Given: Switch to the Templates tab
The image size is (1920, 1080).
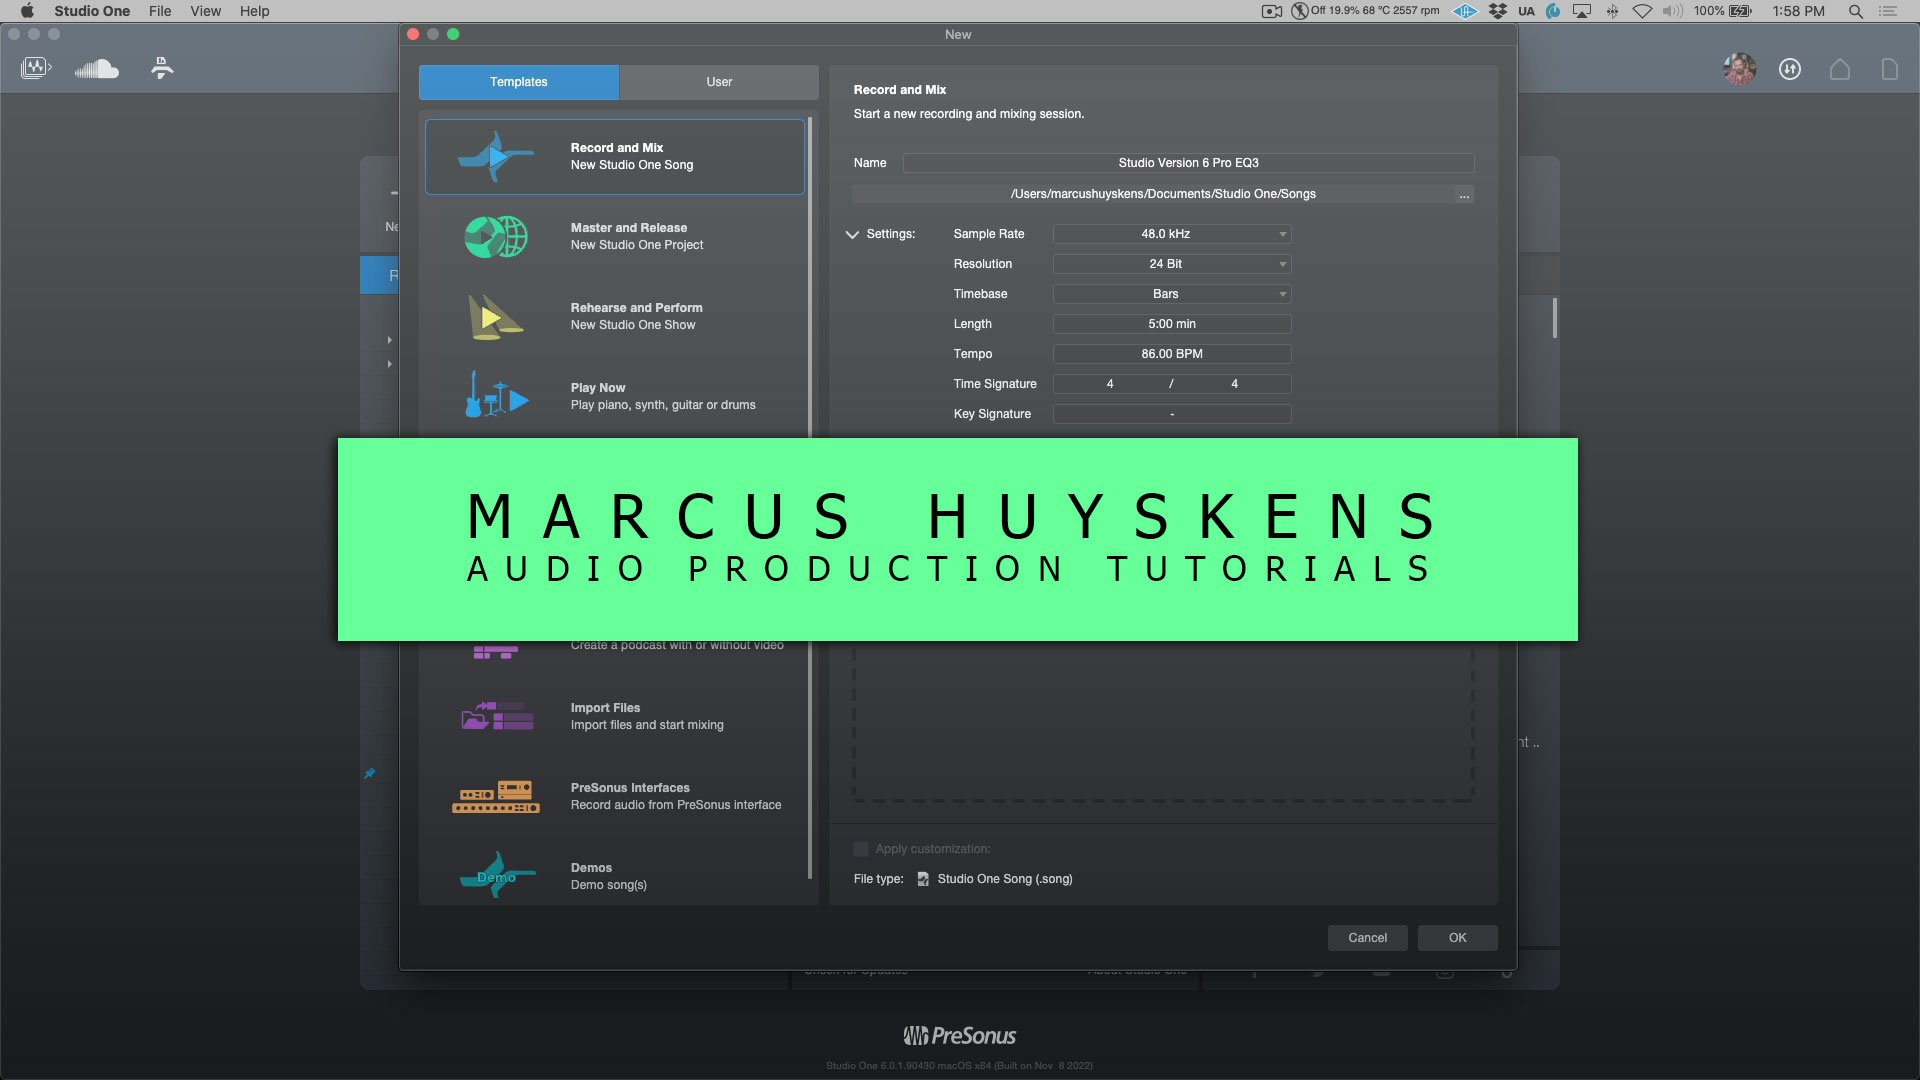Looking at the screenshot, I should click(x=519, y=82).
